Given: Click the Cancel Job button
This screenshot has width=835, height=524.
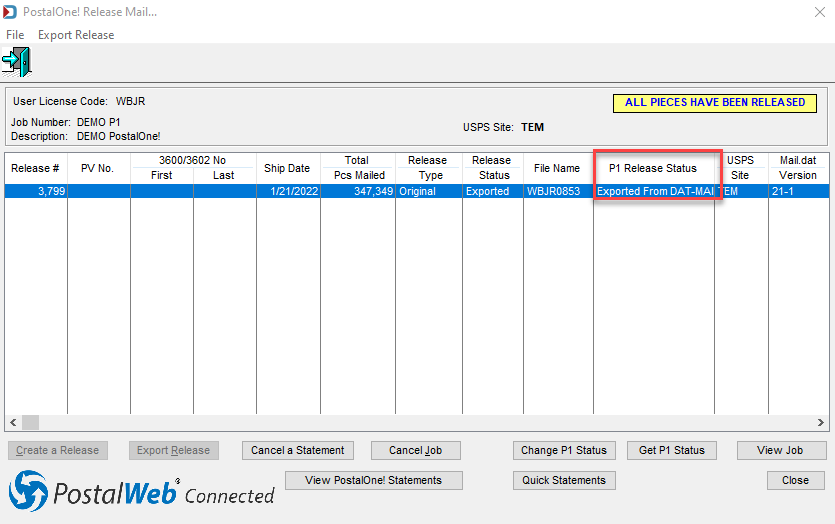Looking at the screenshot, I should 415,451.
